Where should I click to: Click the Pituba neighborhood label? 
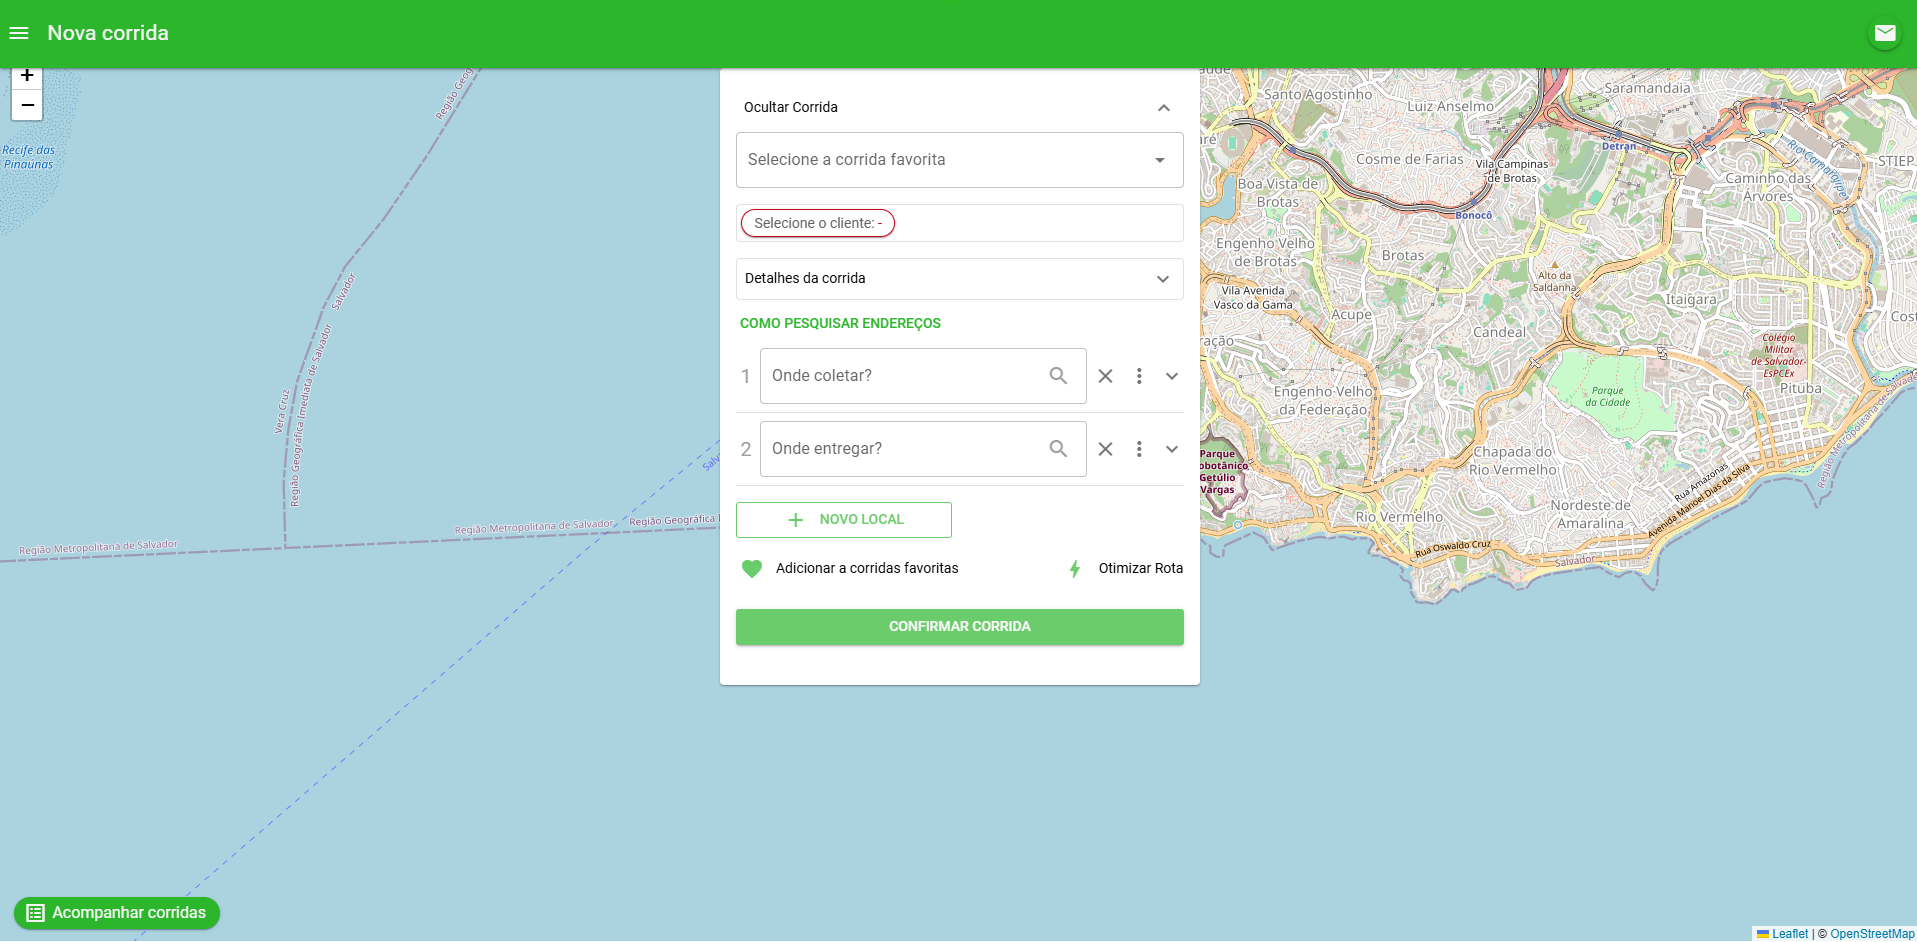click(1800, 388)
